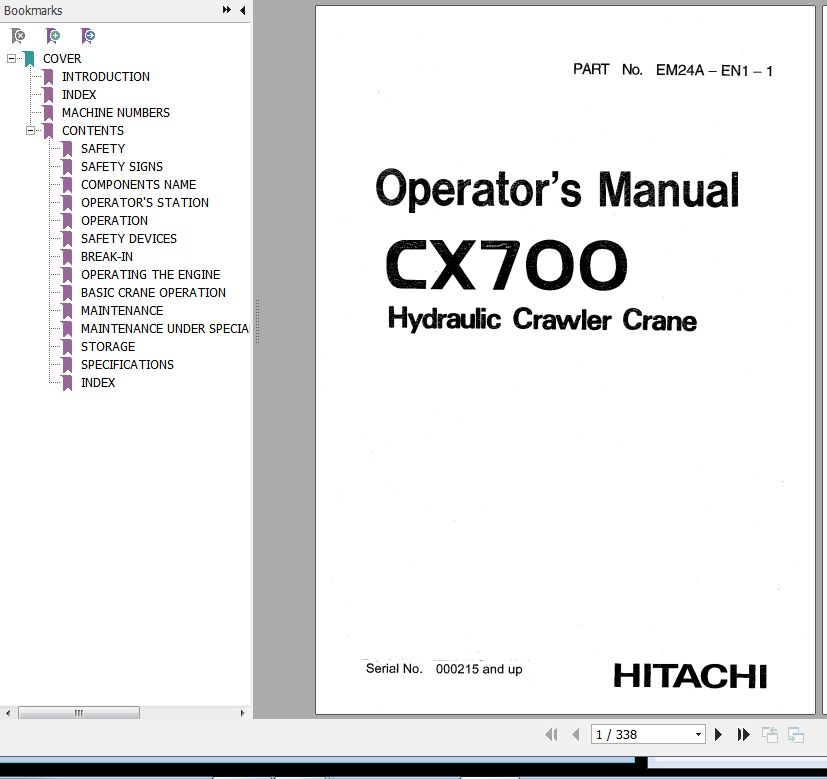Select the OPERATOR'S STATION bookmark
The width and height of the screenshot is (827, 779).
point(144,203)
